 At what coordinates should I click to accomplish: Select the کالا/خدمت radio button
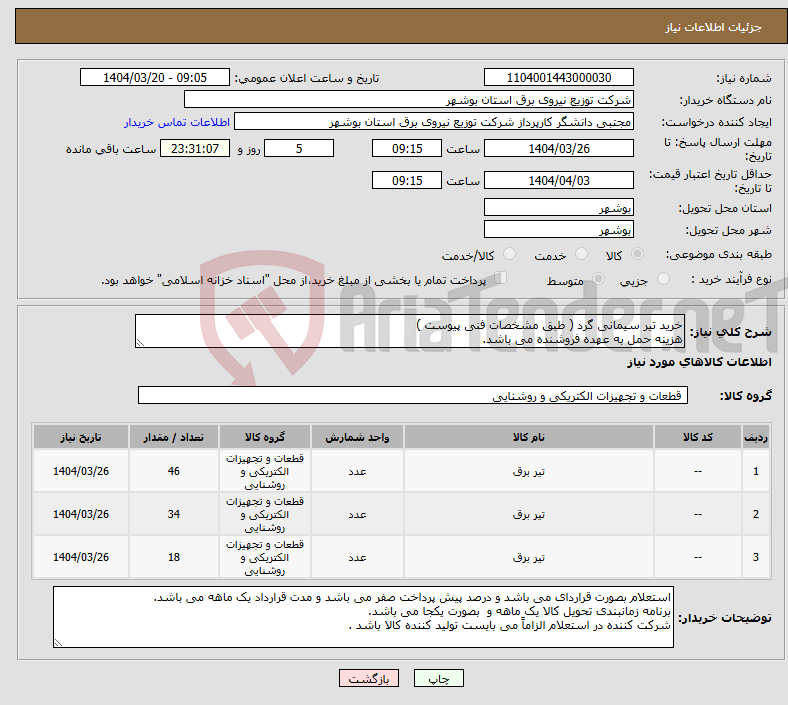[x=510, y=254]
